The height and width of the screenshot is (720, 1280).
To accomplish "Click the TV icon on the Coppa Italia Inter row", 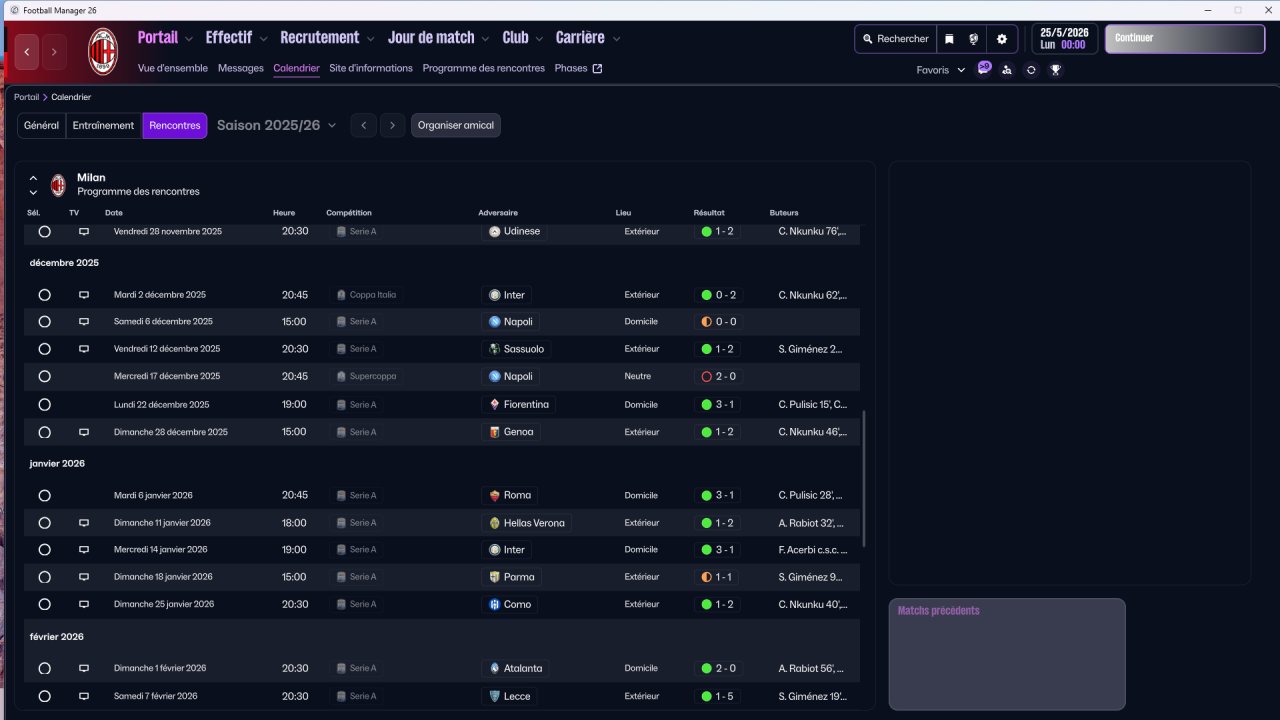I will point(84,295).
